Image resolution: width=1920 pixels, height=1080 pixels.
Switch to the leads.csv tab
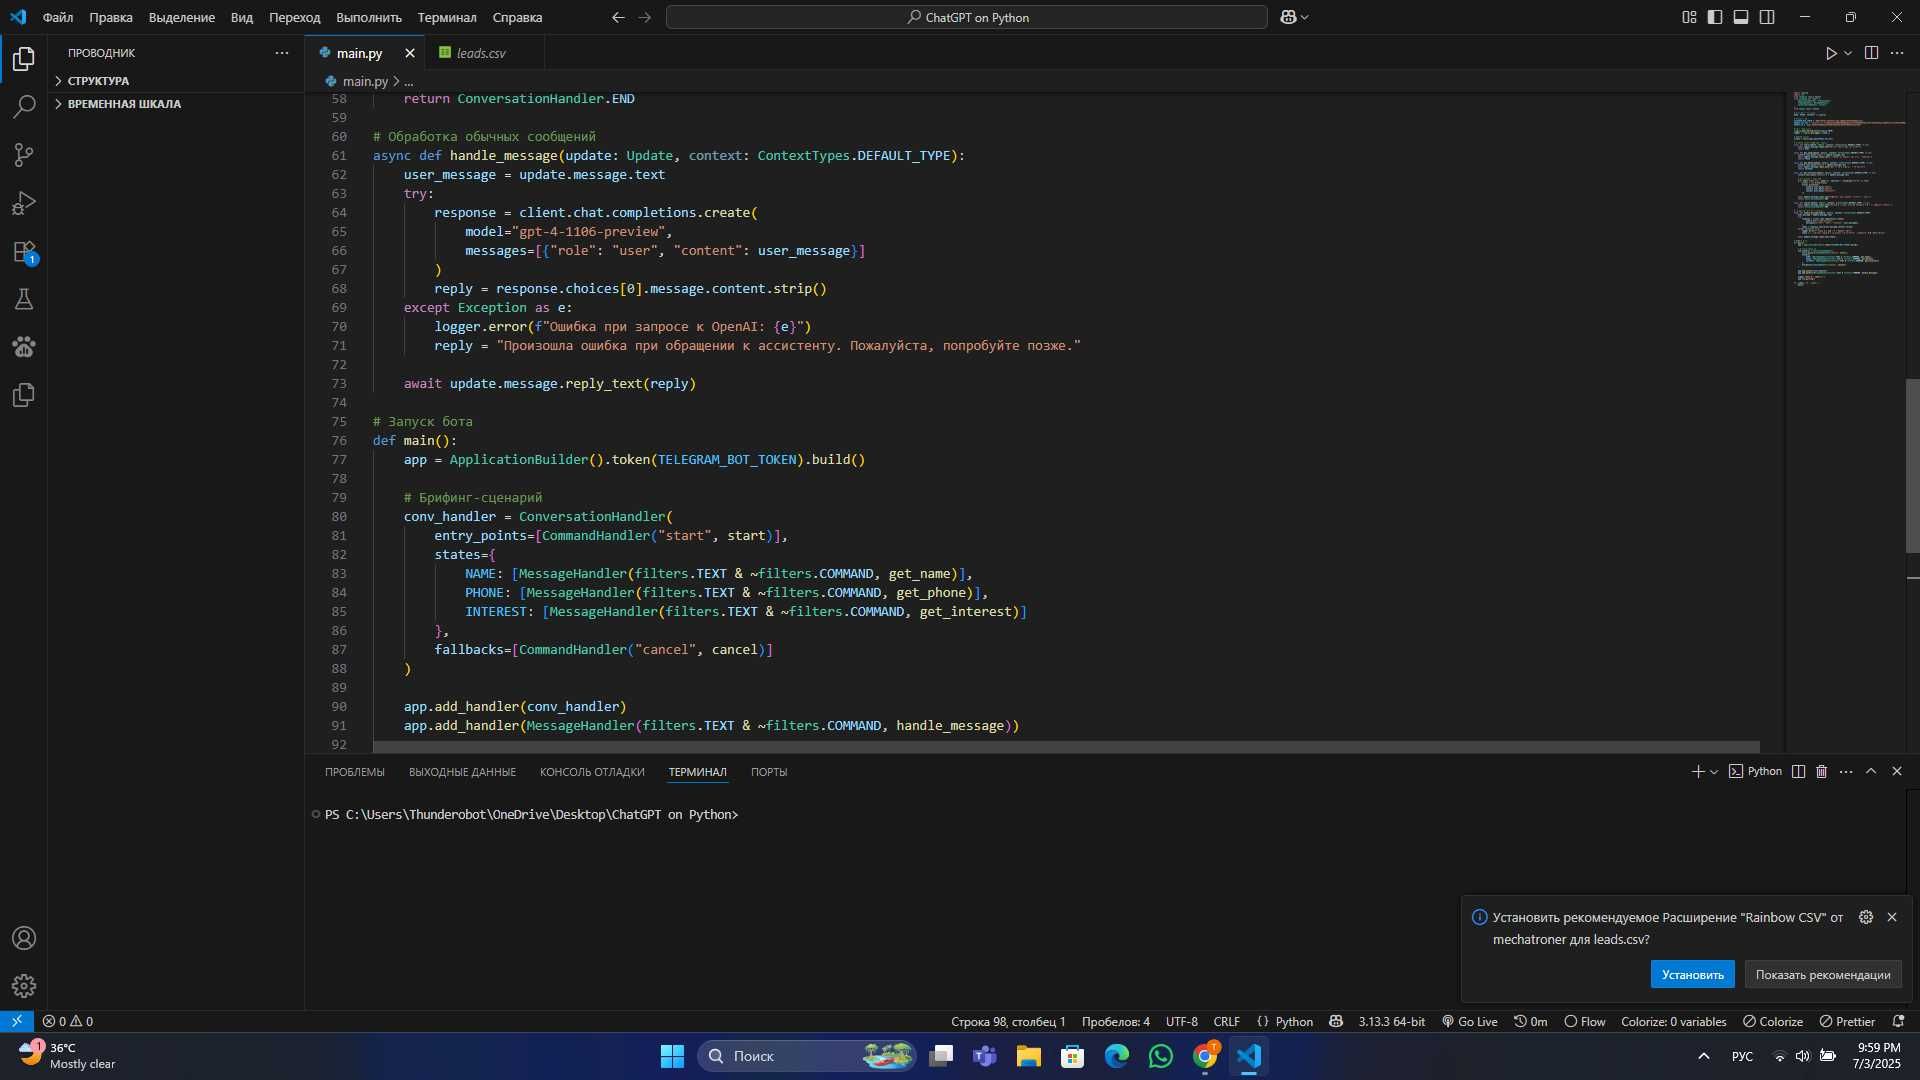[481, 53]
